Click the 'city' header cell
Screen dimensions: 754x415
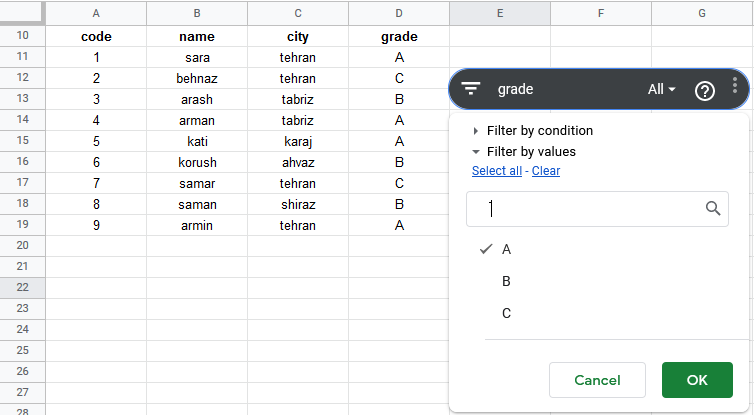point(298,36)
